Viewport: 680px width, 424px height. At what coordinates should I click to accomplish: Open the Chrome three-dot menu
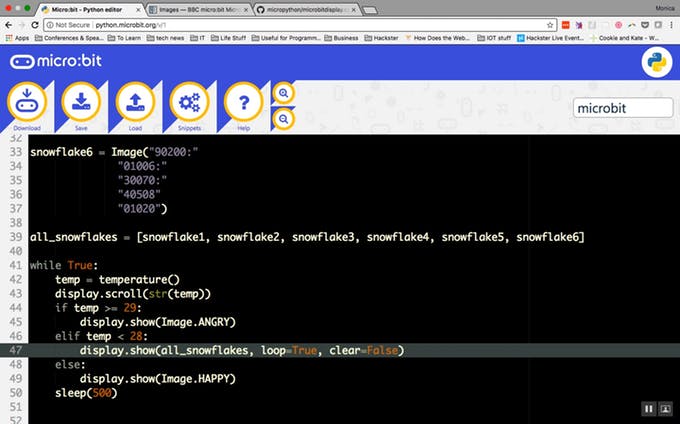(x=671, y=25)
